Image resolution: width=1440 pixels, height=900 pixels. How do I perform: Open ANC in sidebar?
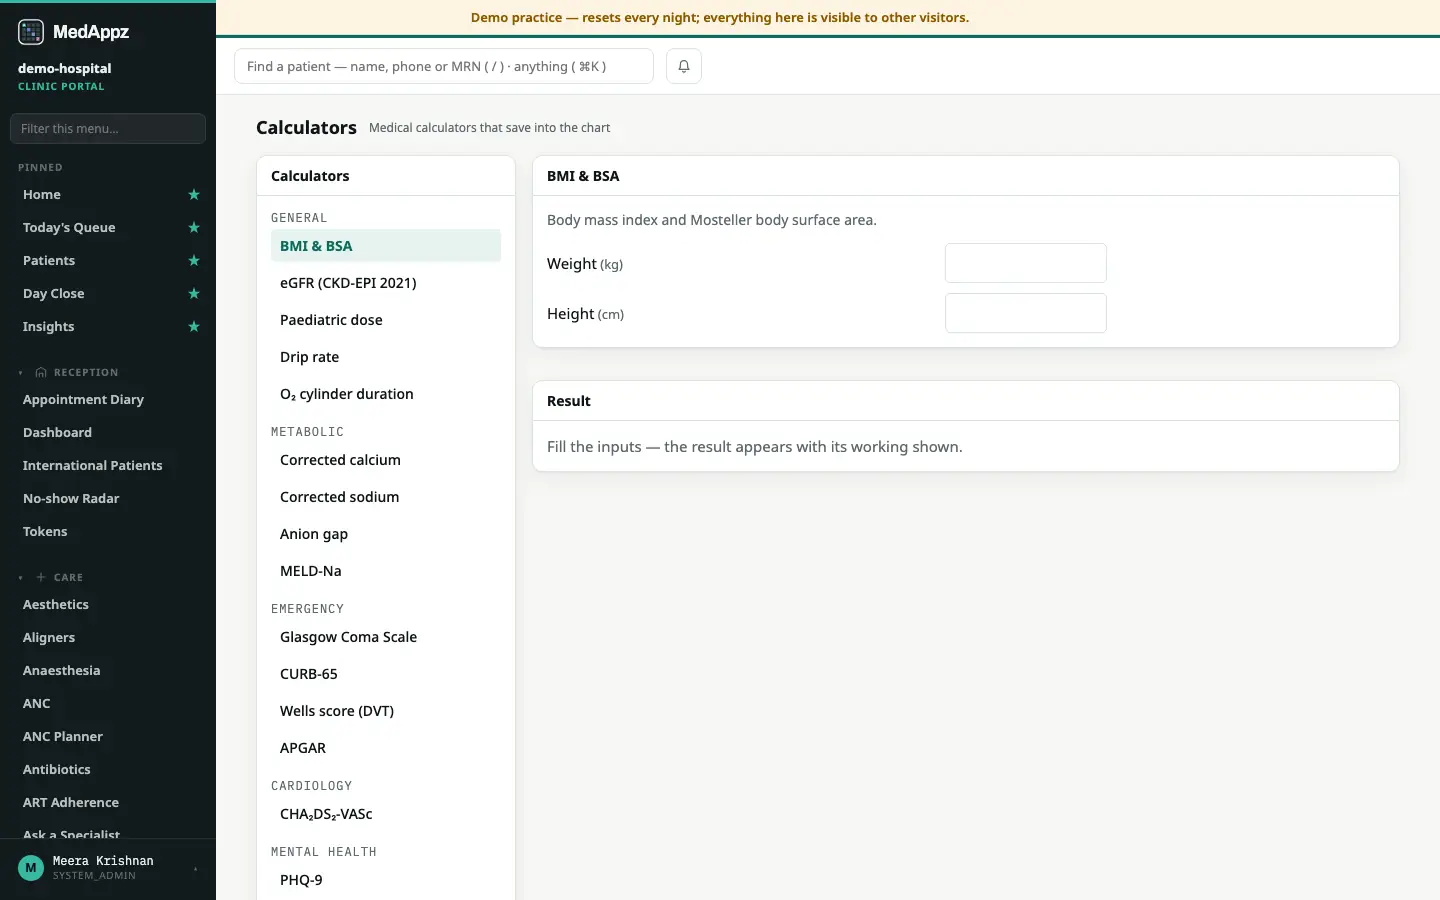click(x=37, y=704)
